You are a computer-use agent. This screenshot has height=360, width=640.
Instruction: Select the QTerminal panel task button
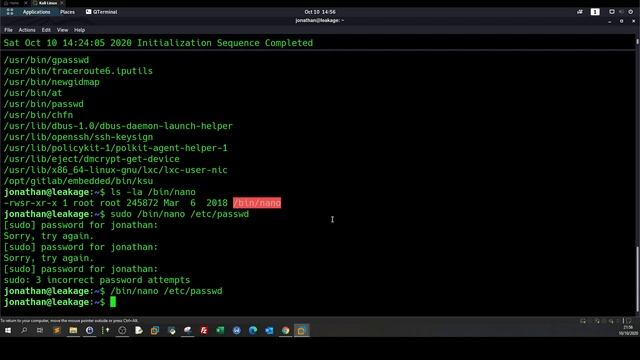click(x=102, y=12)
